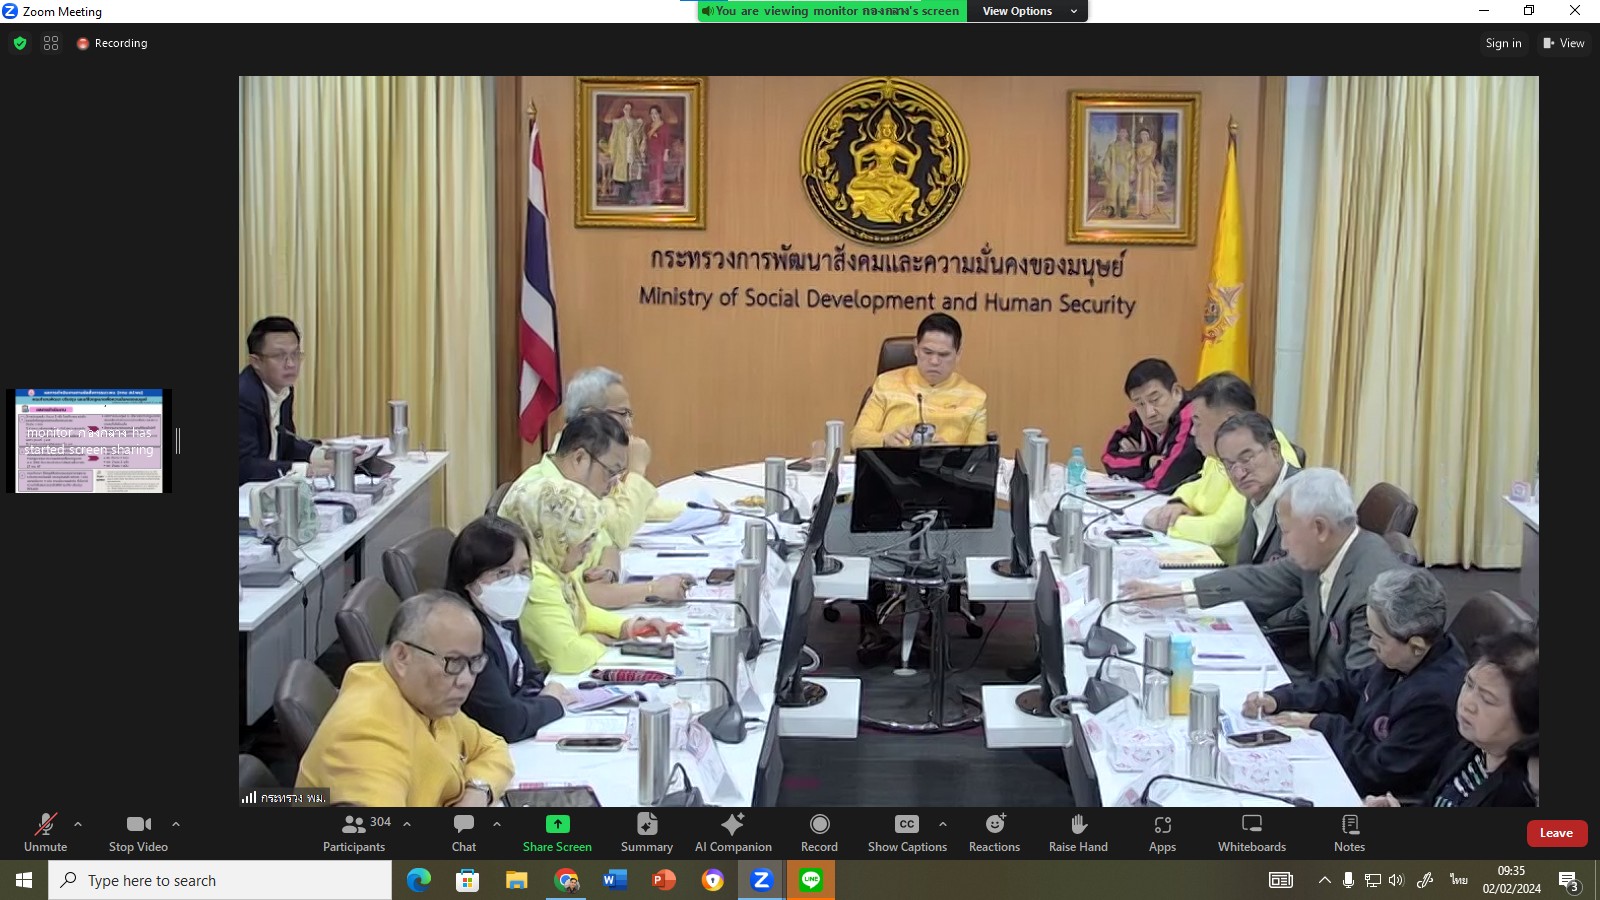
Task: Open network settings tray icon
Action: (1372, 880)
